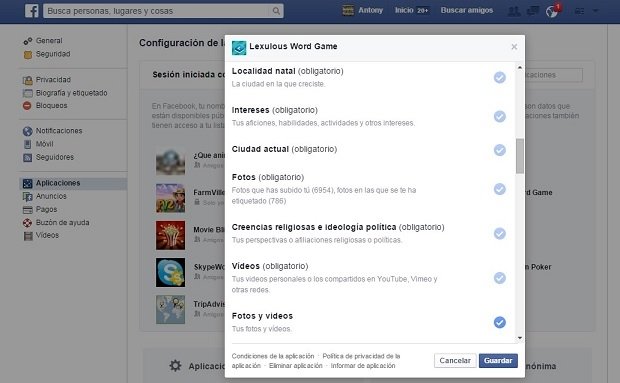Screen dimensions: 620x383
Task: Go to Inicio in top bar
Action: coord(404,11)
